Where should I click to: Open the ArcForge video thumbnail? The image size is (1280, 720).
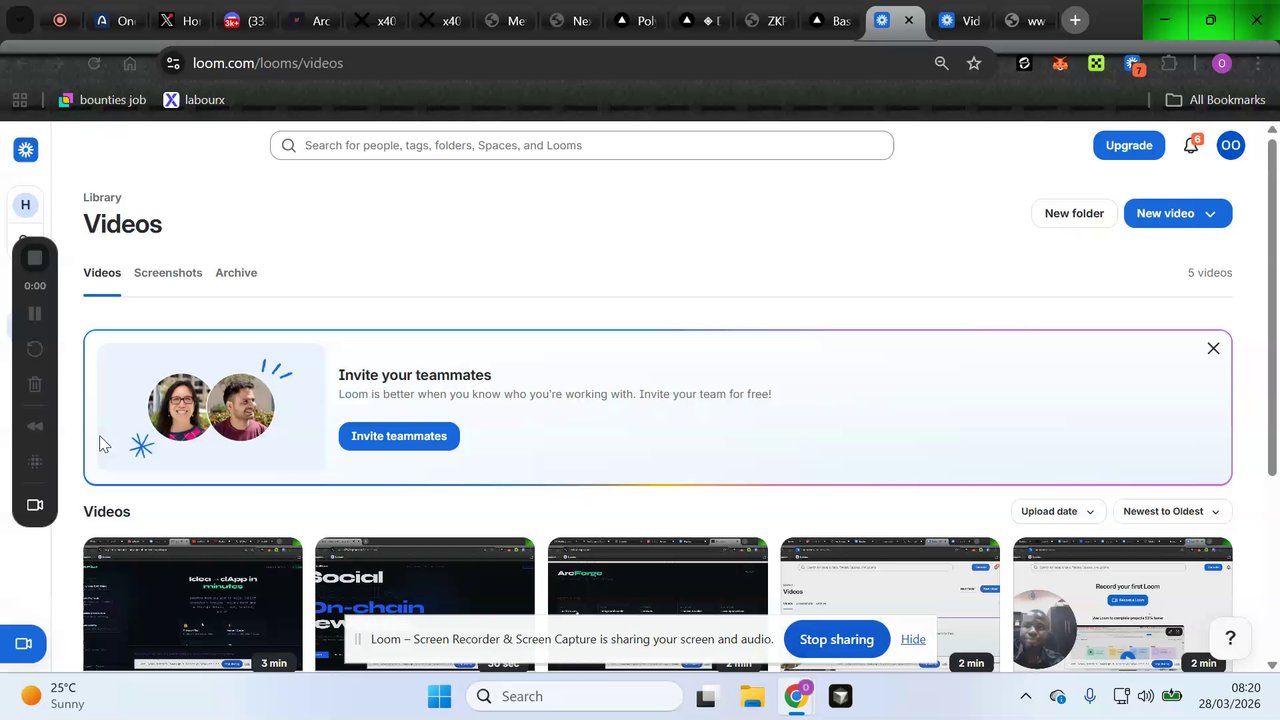(x=658, y=604)
